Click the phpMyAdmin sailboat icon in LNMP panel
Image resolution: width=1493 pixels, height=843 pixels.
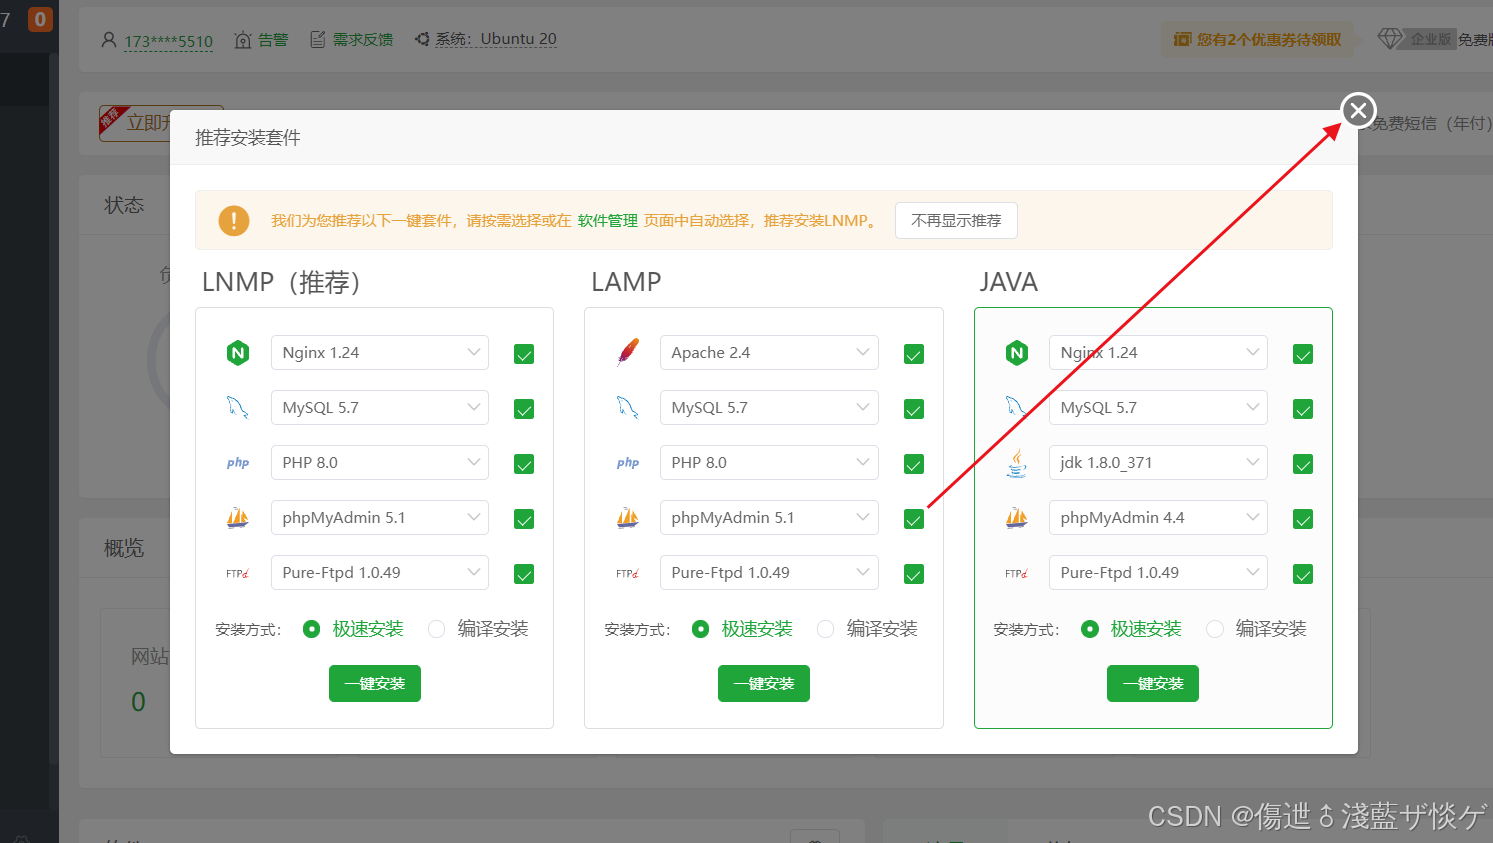[x=238, y=518]
